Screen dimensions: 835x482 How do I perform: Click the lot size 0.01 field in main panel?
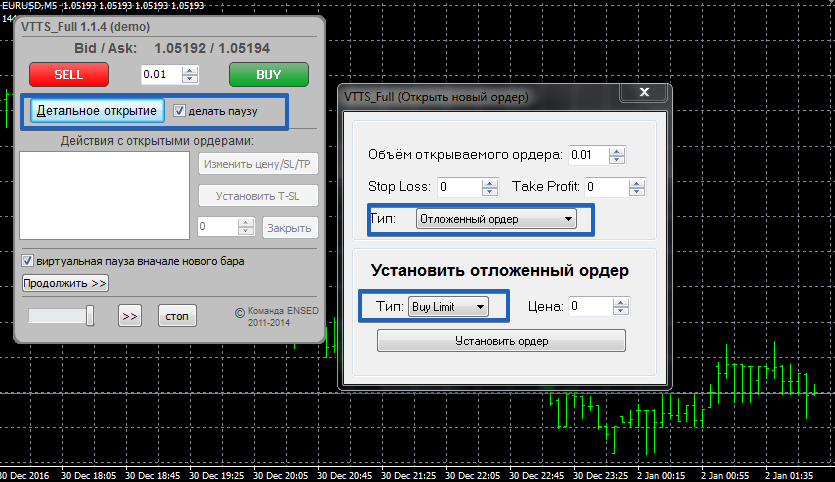161,75
